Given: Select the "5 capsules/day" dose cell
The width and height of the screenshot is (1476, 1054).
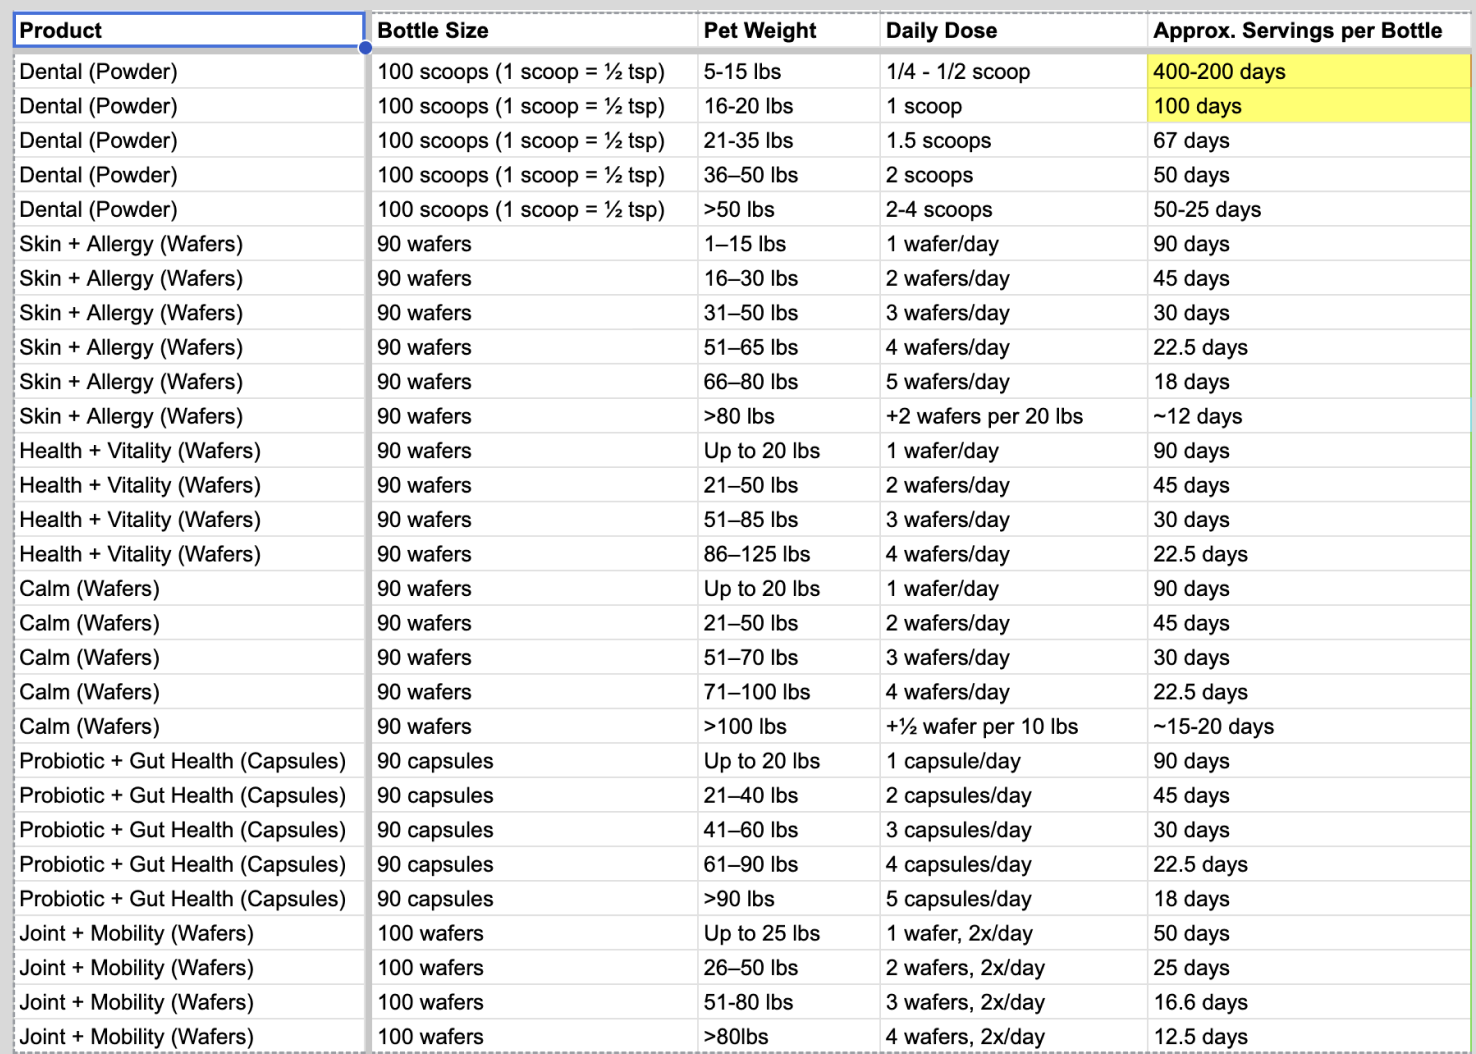Looking at the screenshot, I should (1013, 899).
